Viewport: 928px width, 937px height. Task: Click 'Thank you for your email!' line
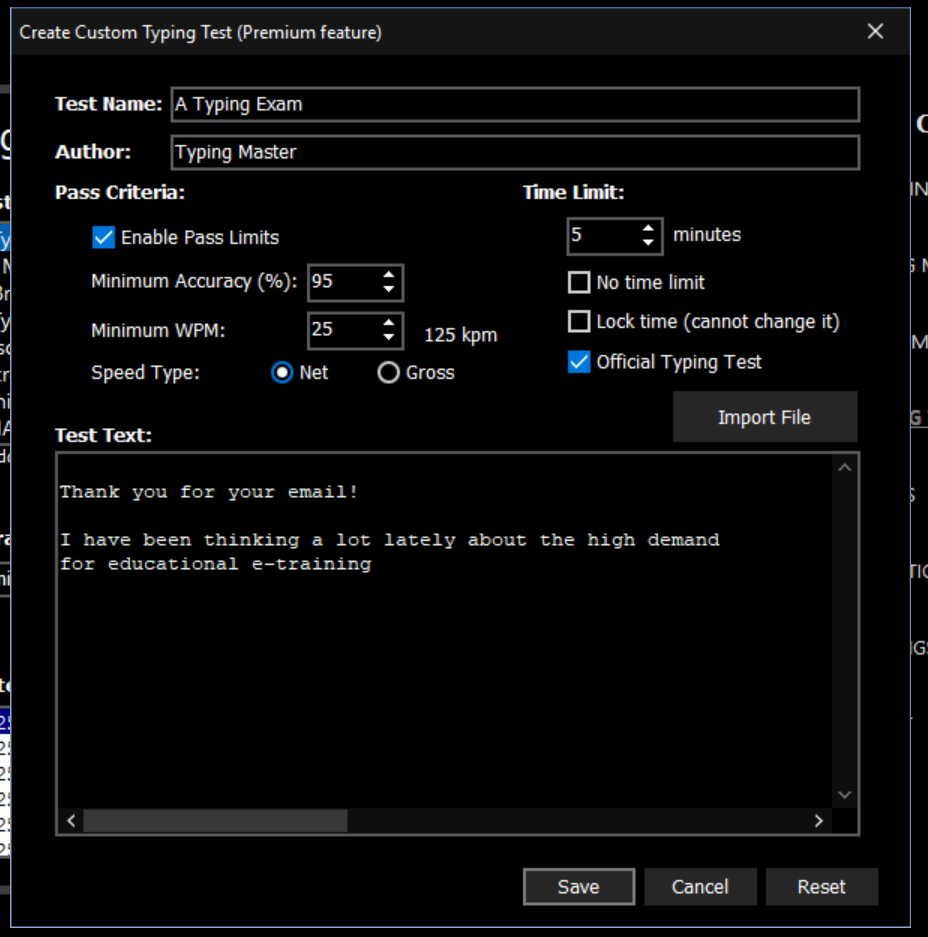tap(209, 492)
